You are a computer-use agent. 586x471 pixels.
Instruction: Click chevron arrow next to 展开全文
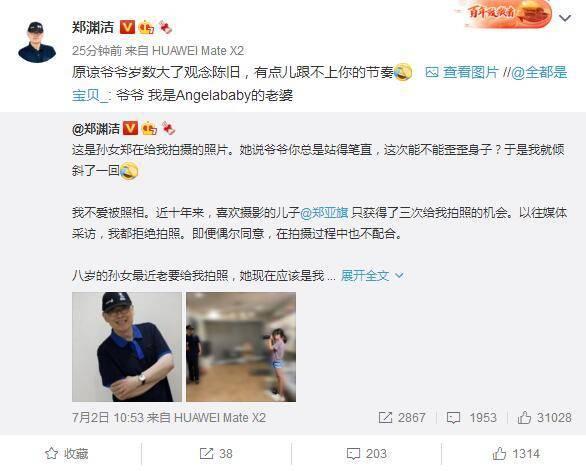pyautogui.click(x=399, y=276)
